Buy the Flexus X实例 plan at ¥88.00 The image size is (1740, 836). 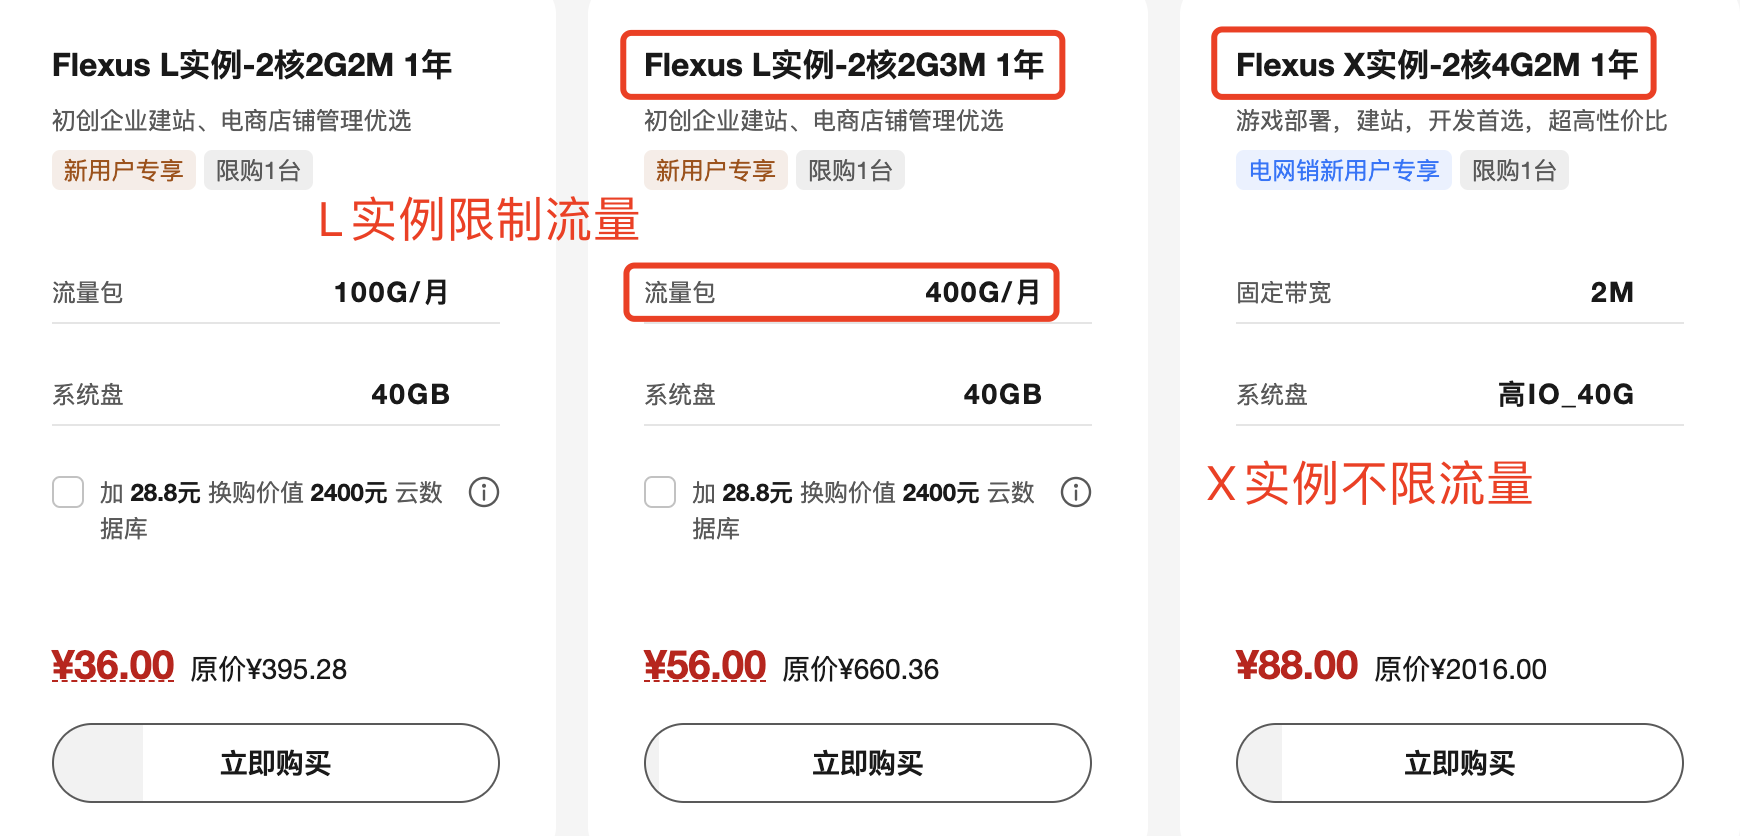[1459, 763]
